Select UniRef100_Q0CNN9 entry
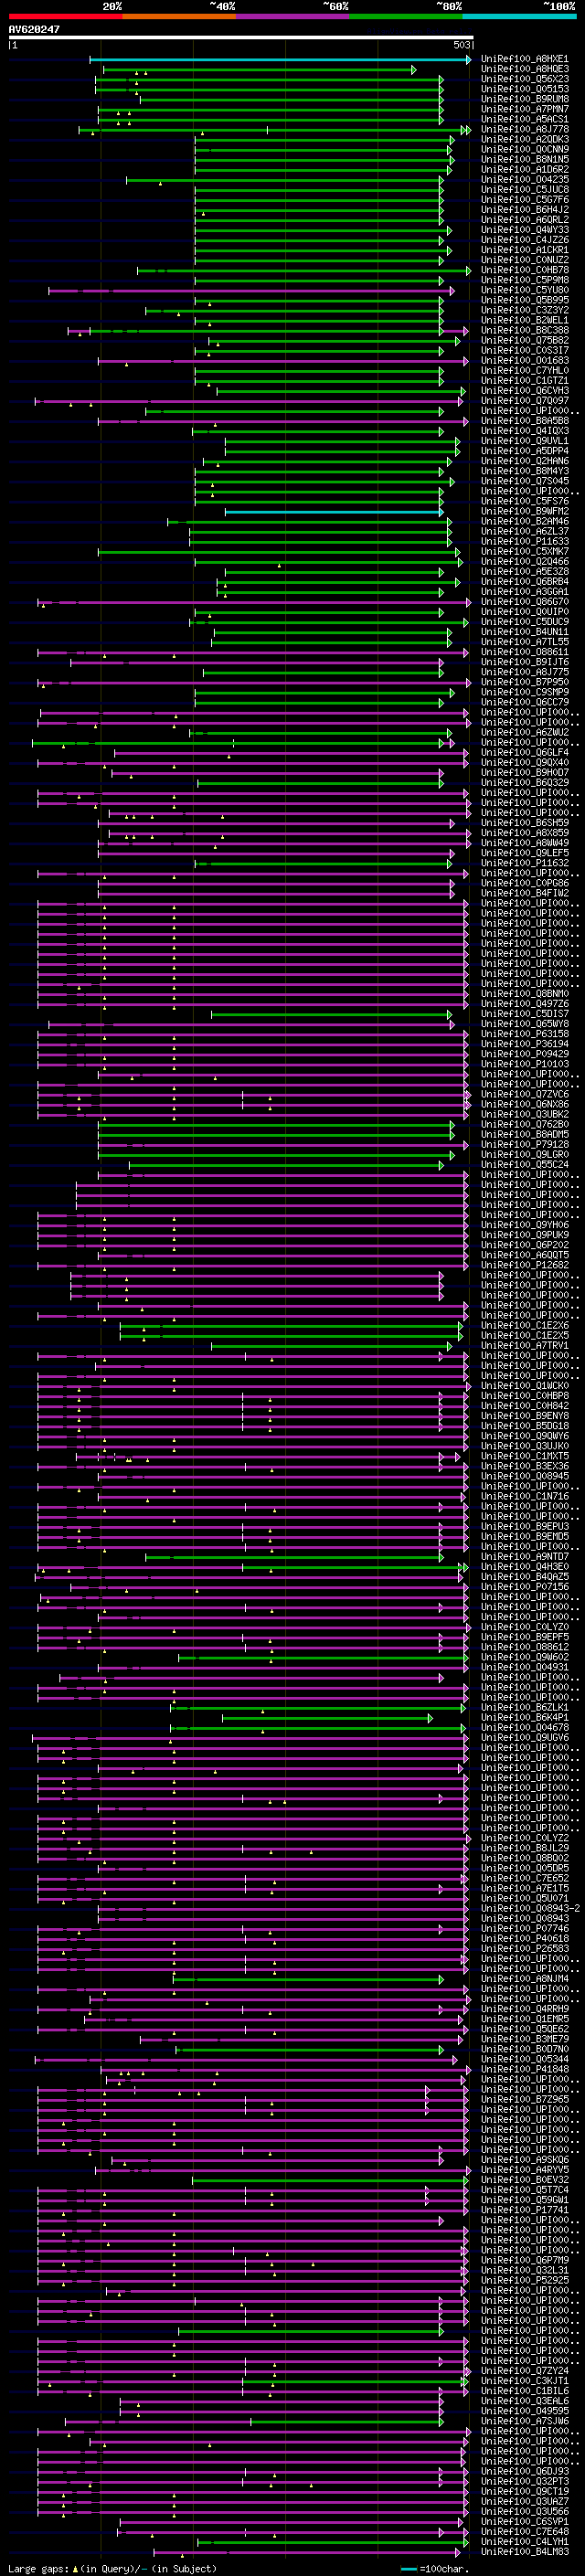585x2576 pixels. tap(524, 149)
